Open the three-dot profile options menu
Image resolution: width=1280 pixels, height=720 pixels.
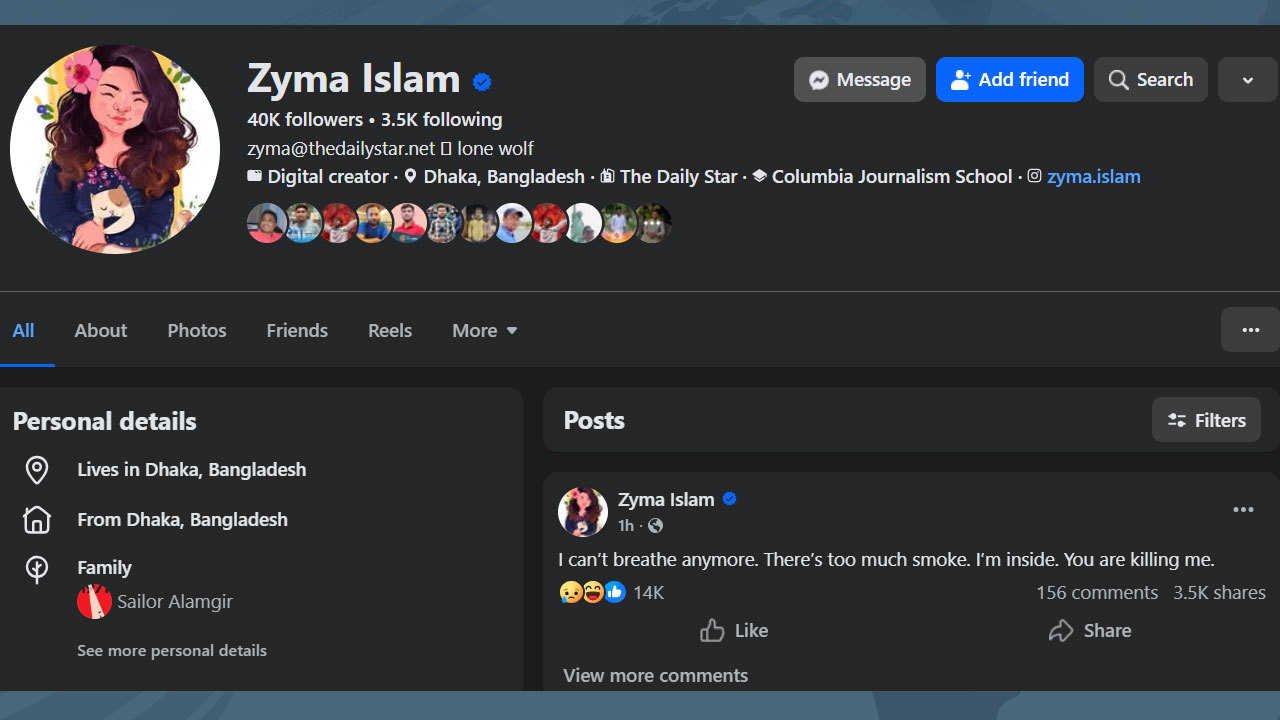coord(1250,330)
